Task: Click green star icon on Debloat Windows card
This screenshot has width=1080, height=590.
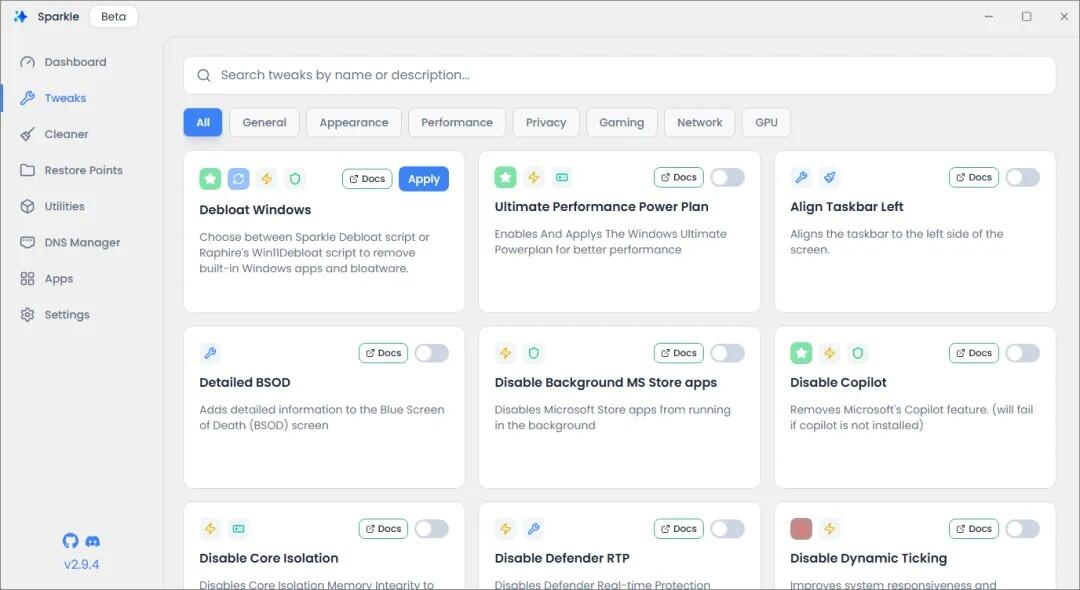Action: coord(210,179)
